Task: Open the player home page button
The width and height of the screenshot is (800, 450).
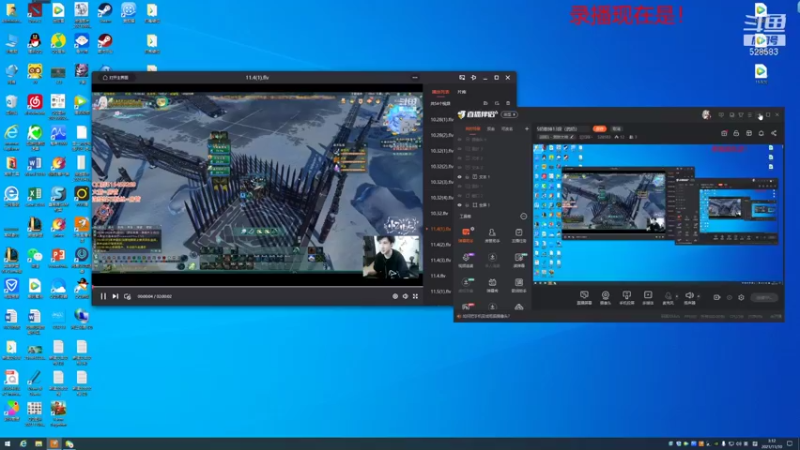Action: 116,78
